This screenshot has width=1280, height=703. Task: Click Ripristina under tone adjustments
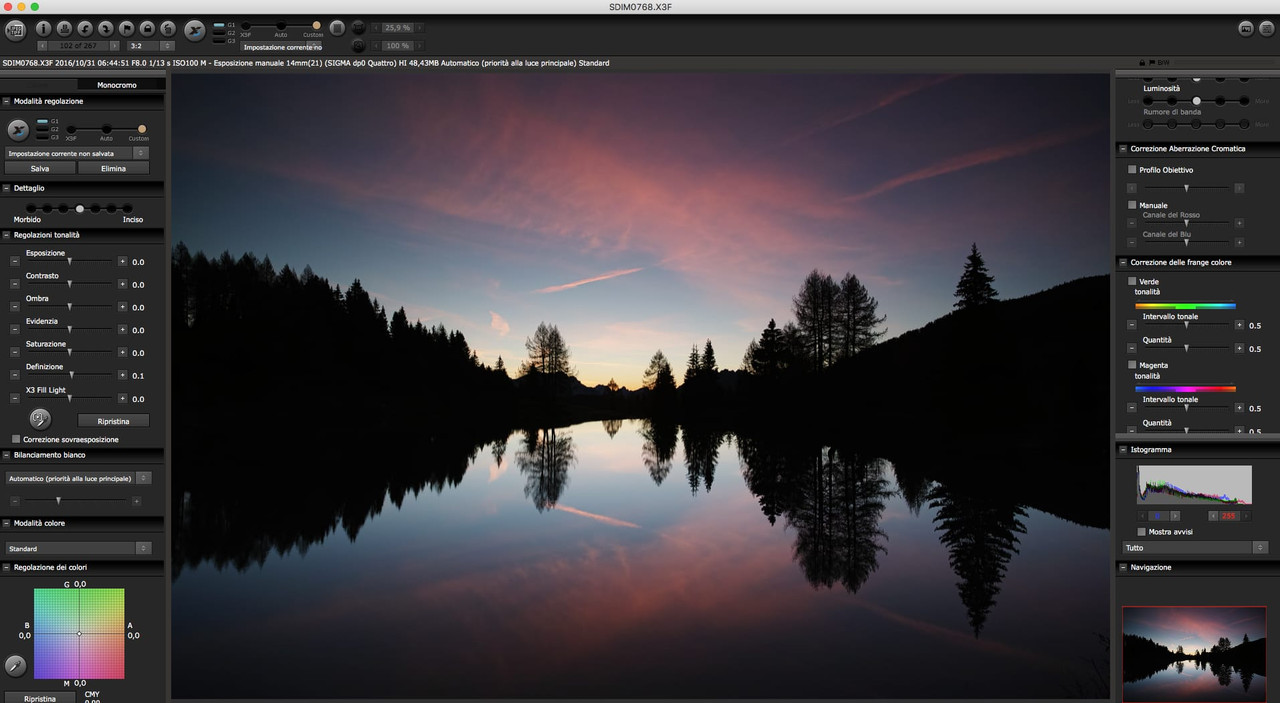pos(113,421)
